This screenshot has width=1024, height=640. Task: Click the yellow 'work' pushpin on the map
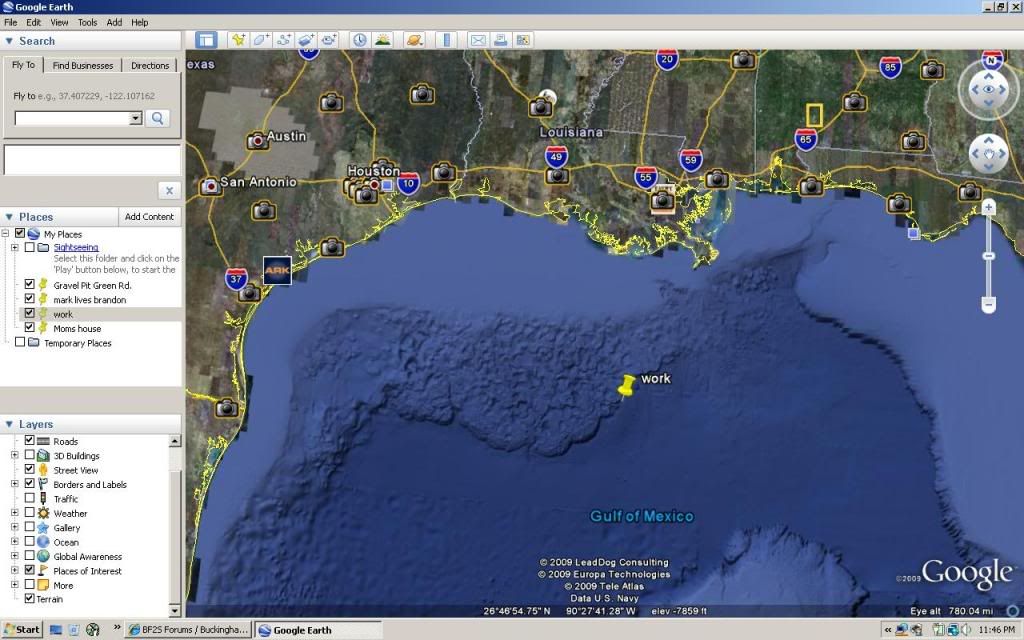[x=627, y=385]
